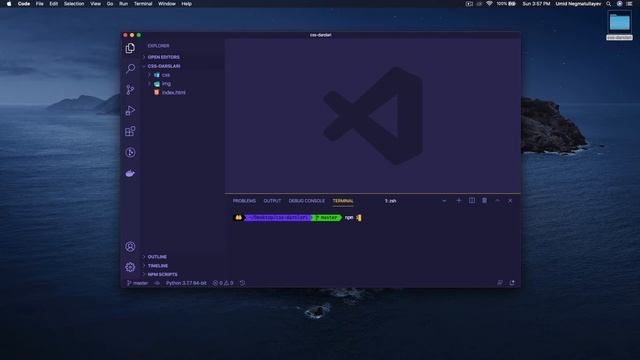Kill terminal with trash icon
This screenshot has height=360, width=640.
click(484, 200)
